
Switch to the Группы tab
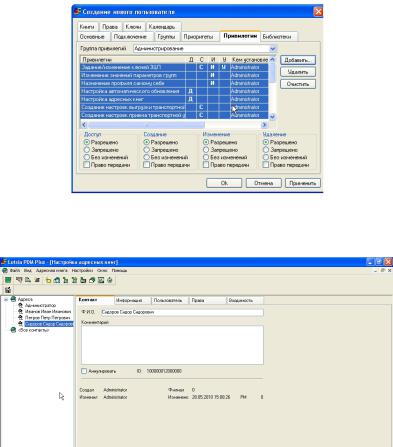166,37
